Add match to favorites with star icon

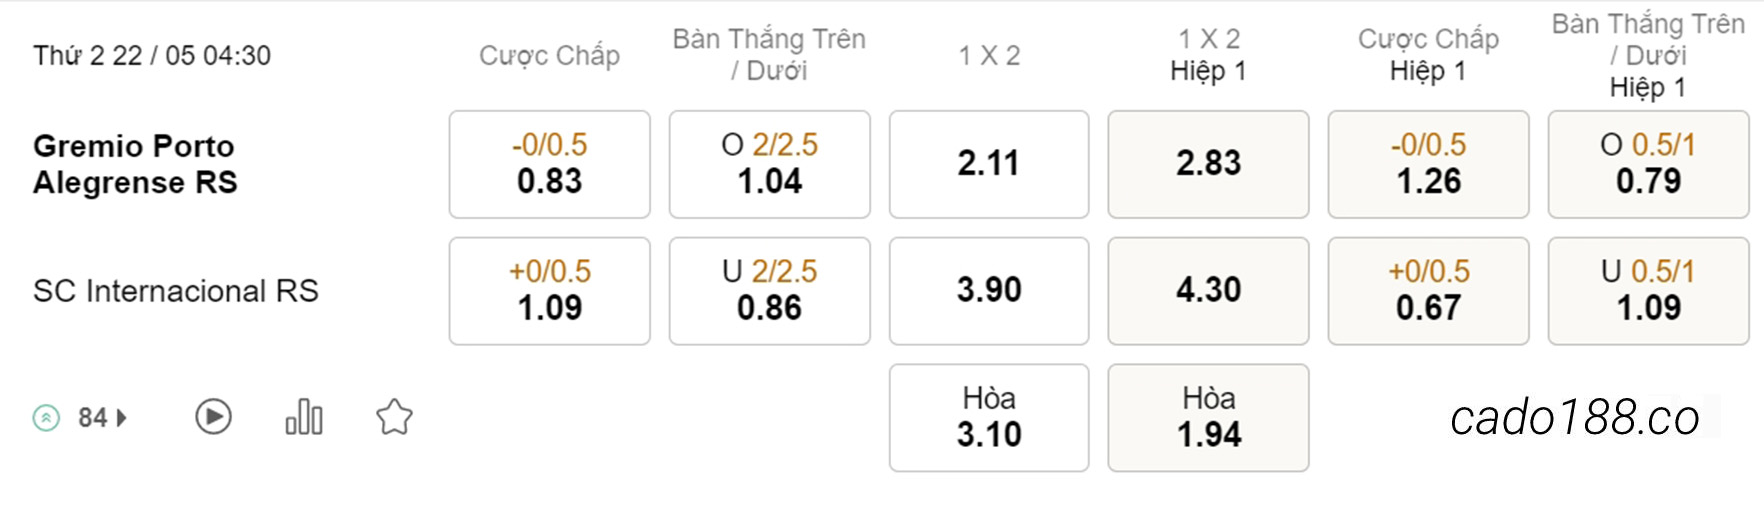394,417
